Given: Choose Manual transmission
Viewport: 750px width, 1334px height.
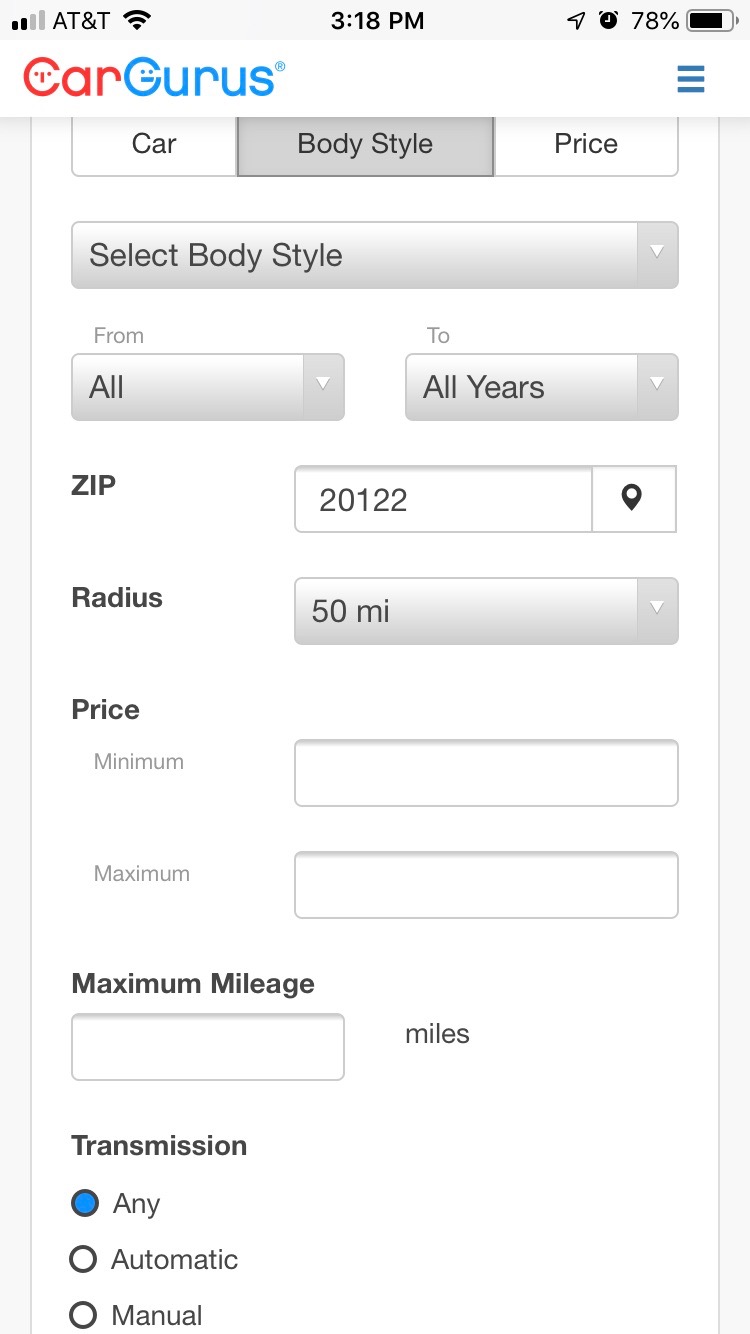Looking at the screenshot, I should pos(83,1315).
